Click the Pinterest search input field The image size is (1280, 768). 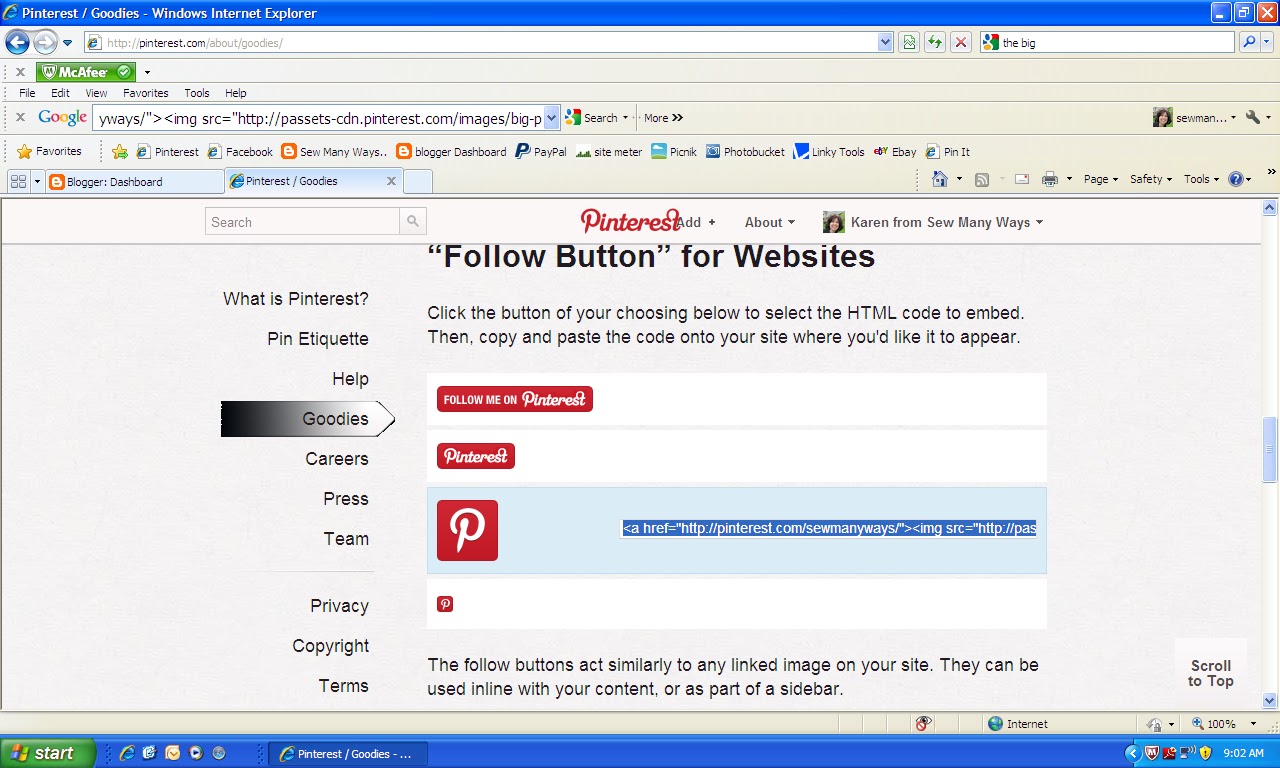(302, 221)
